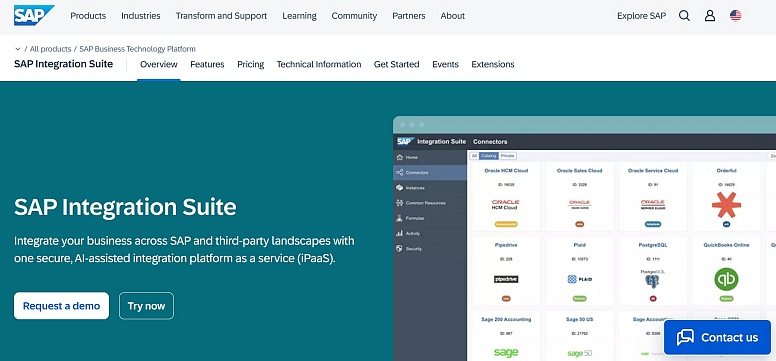This screenshot has width=776, height=361.
Task: Expand the breadcrumb chevron before All products
Action: coord(18,49)
